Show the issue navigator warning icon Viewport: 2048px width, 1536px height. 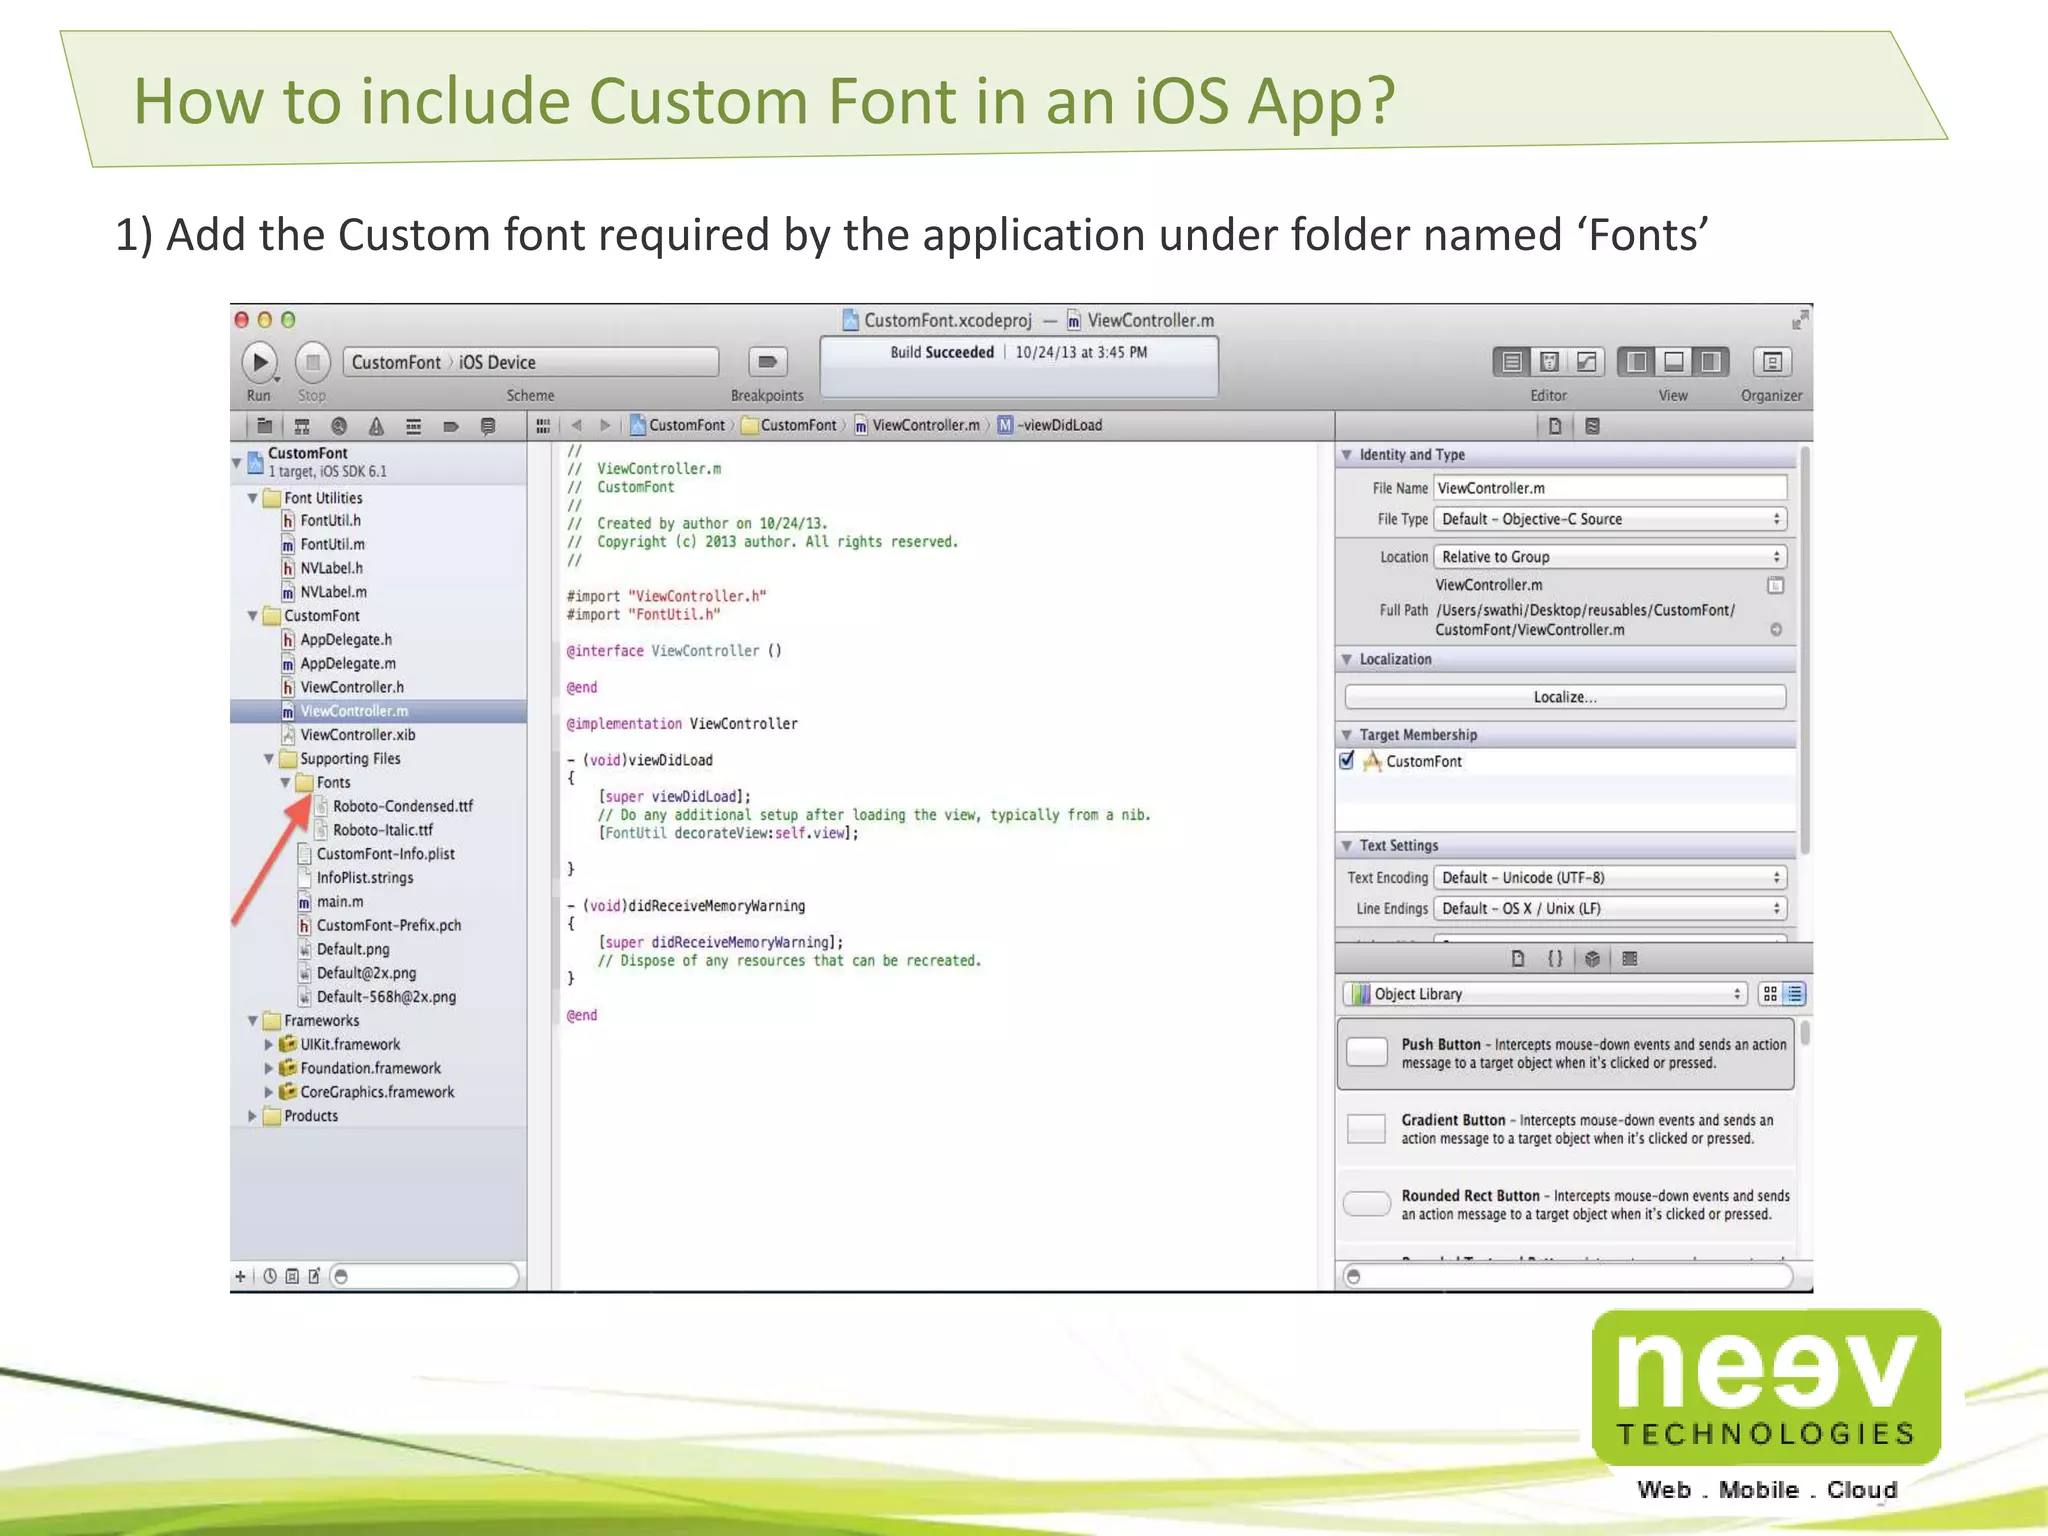(376, 427)
